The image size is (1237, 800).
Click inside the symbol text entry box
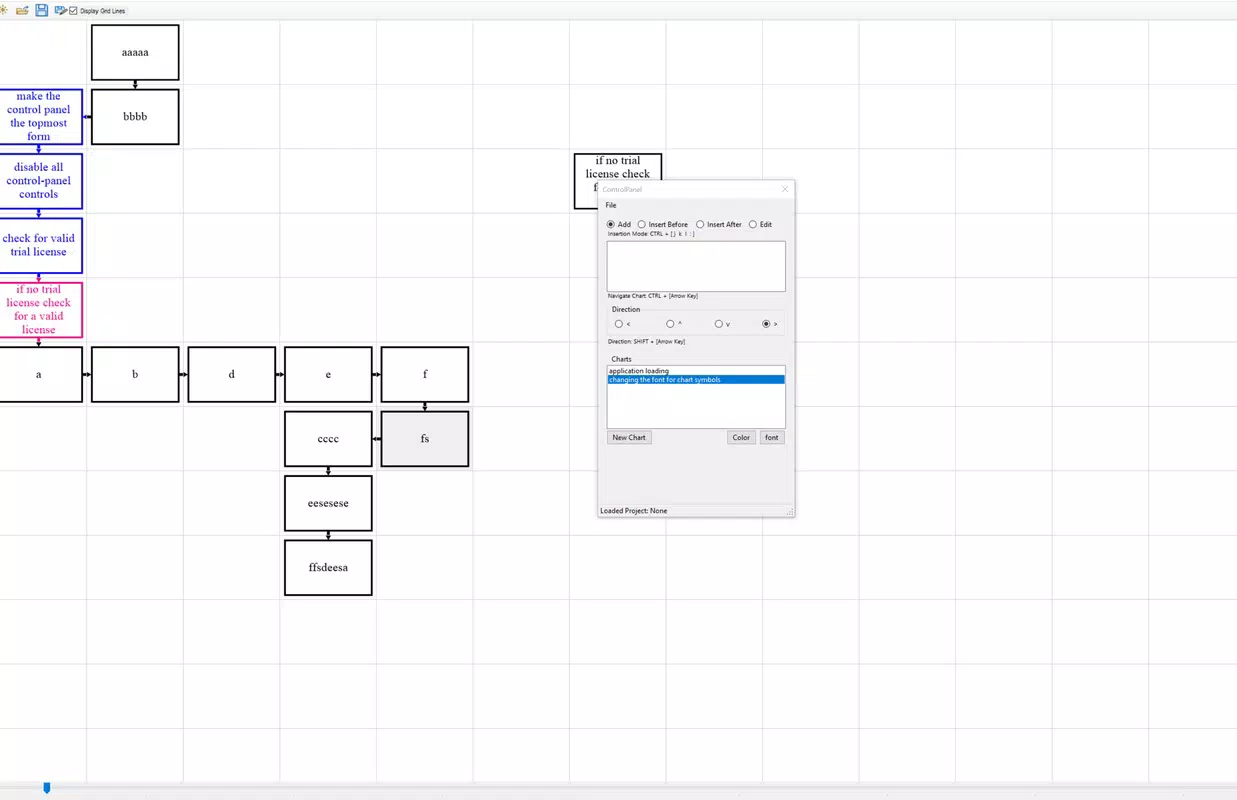(x=696, y=266)
